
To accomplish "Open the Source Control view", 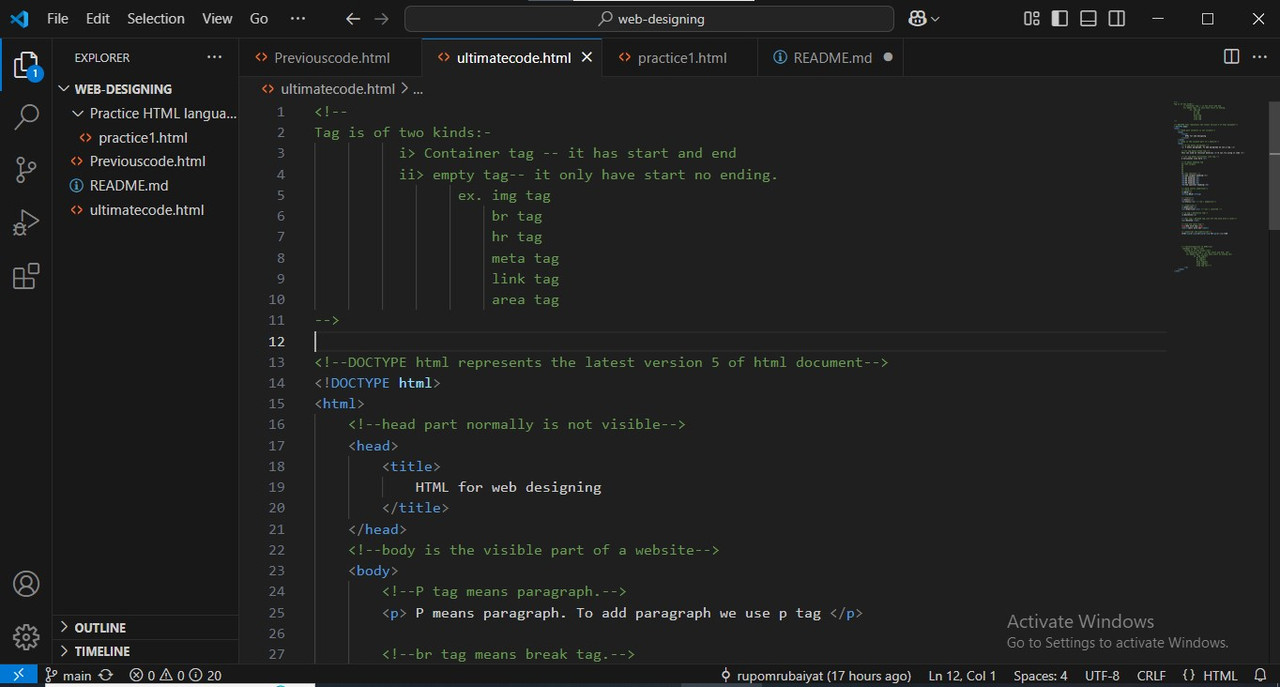I will (x=26, y=170).
